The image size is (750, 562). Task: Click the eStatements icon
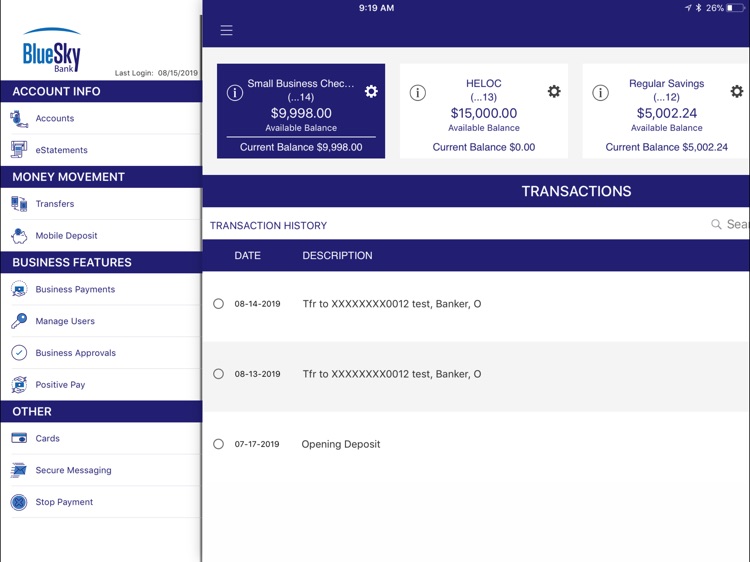point(19,150)
